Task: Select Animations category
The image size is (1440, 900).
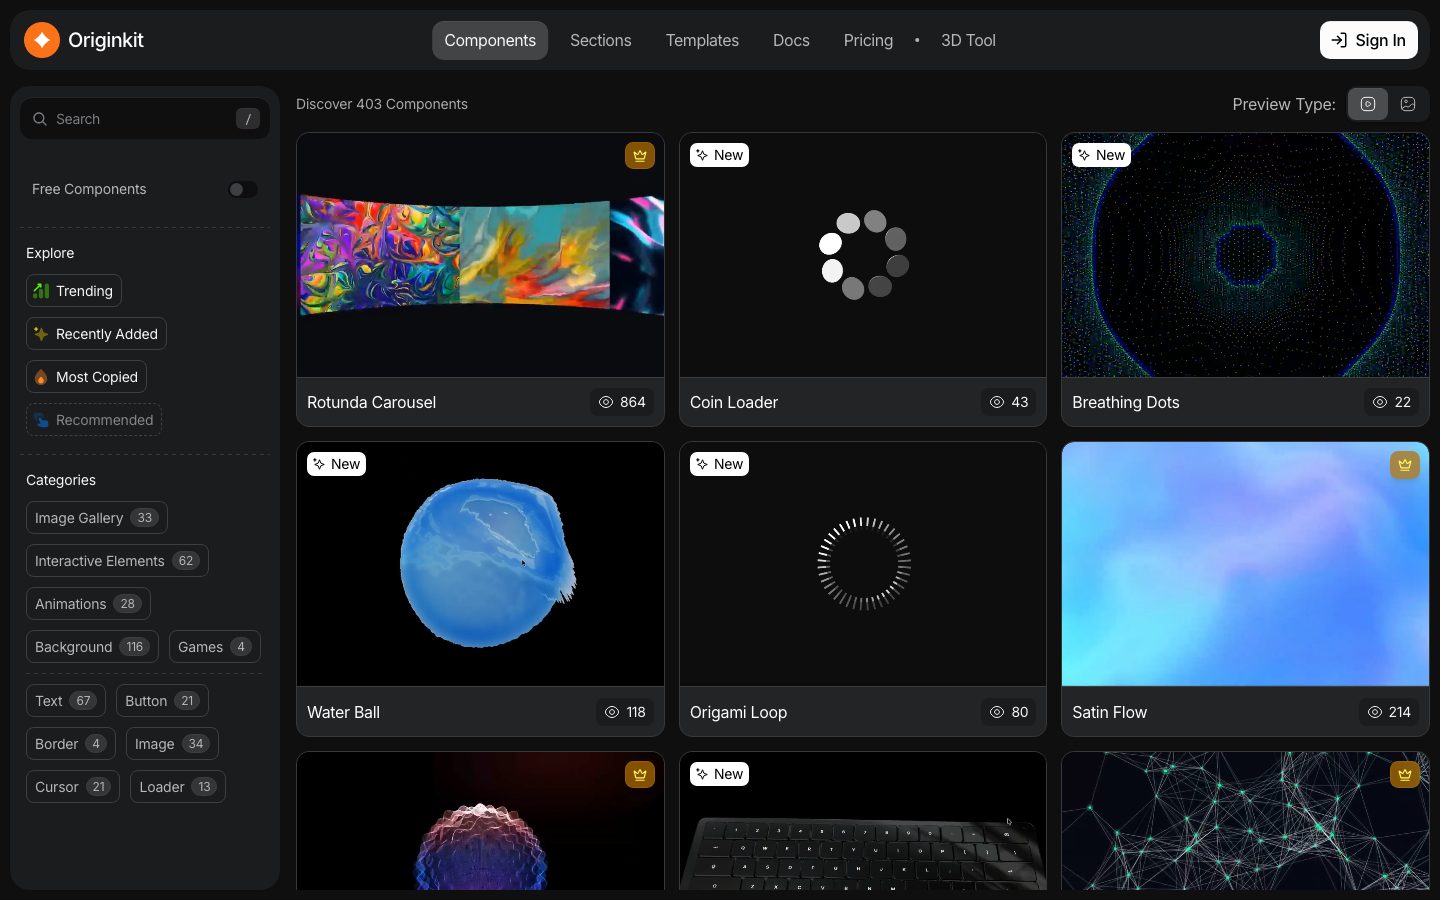Action: [88, 604]
